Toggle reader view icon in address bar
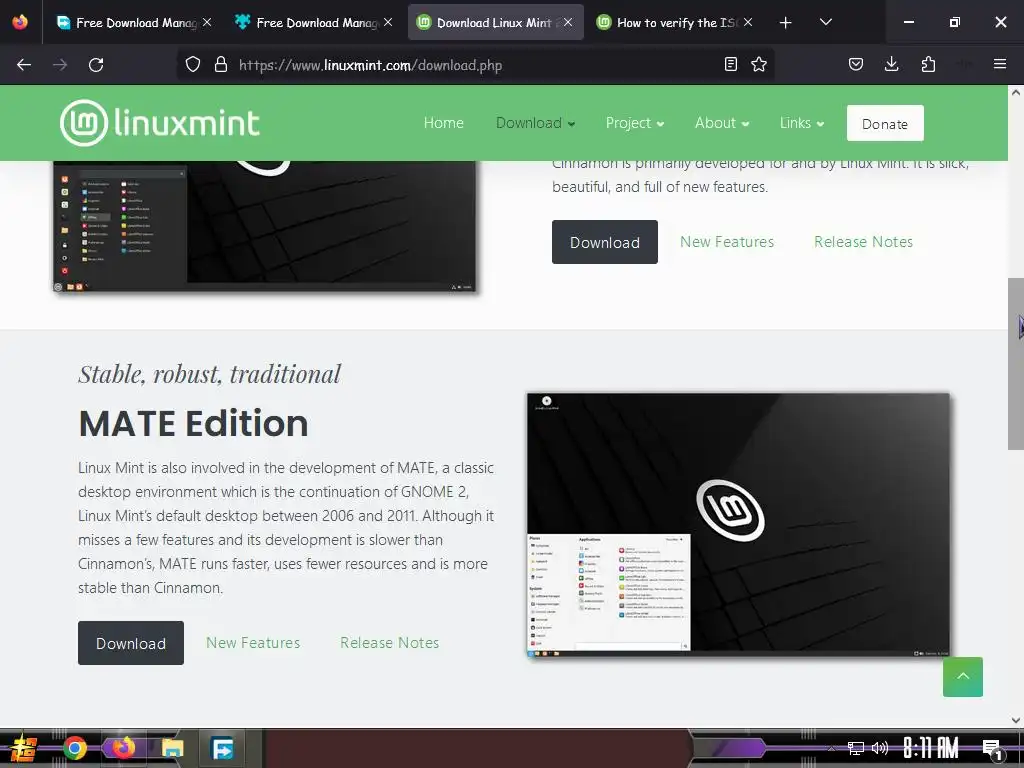Image resolution: width=1024 pixels, height=768 pixels. tap(731, 64)
